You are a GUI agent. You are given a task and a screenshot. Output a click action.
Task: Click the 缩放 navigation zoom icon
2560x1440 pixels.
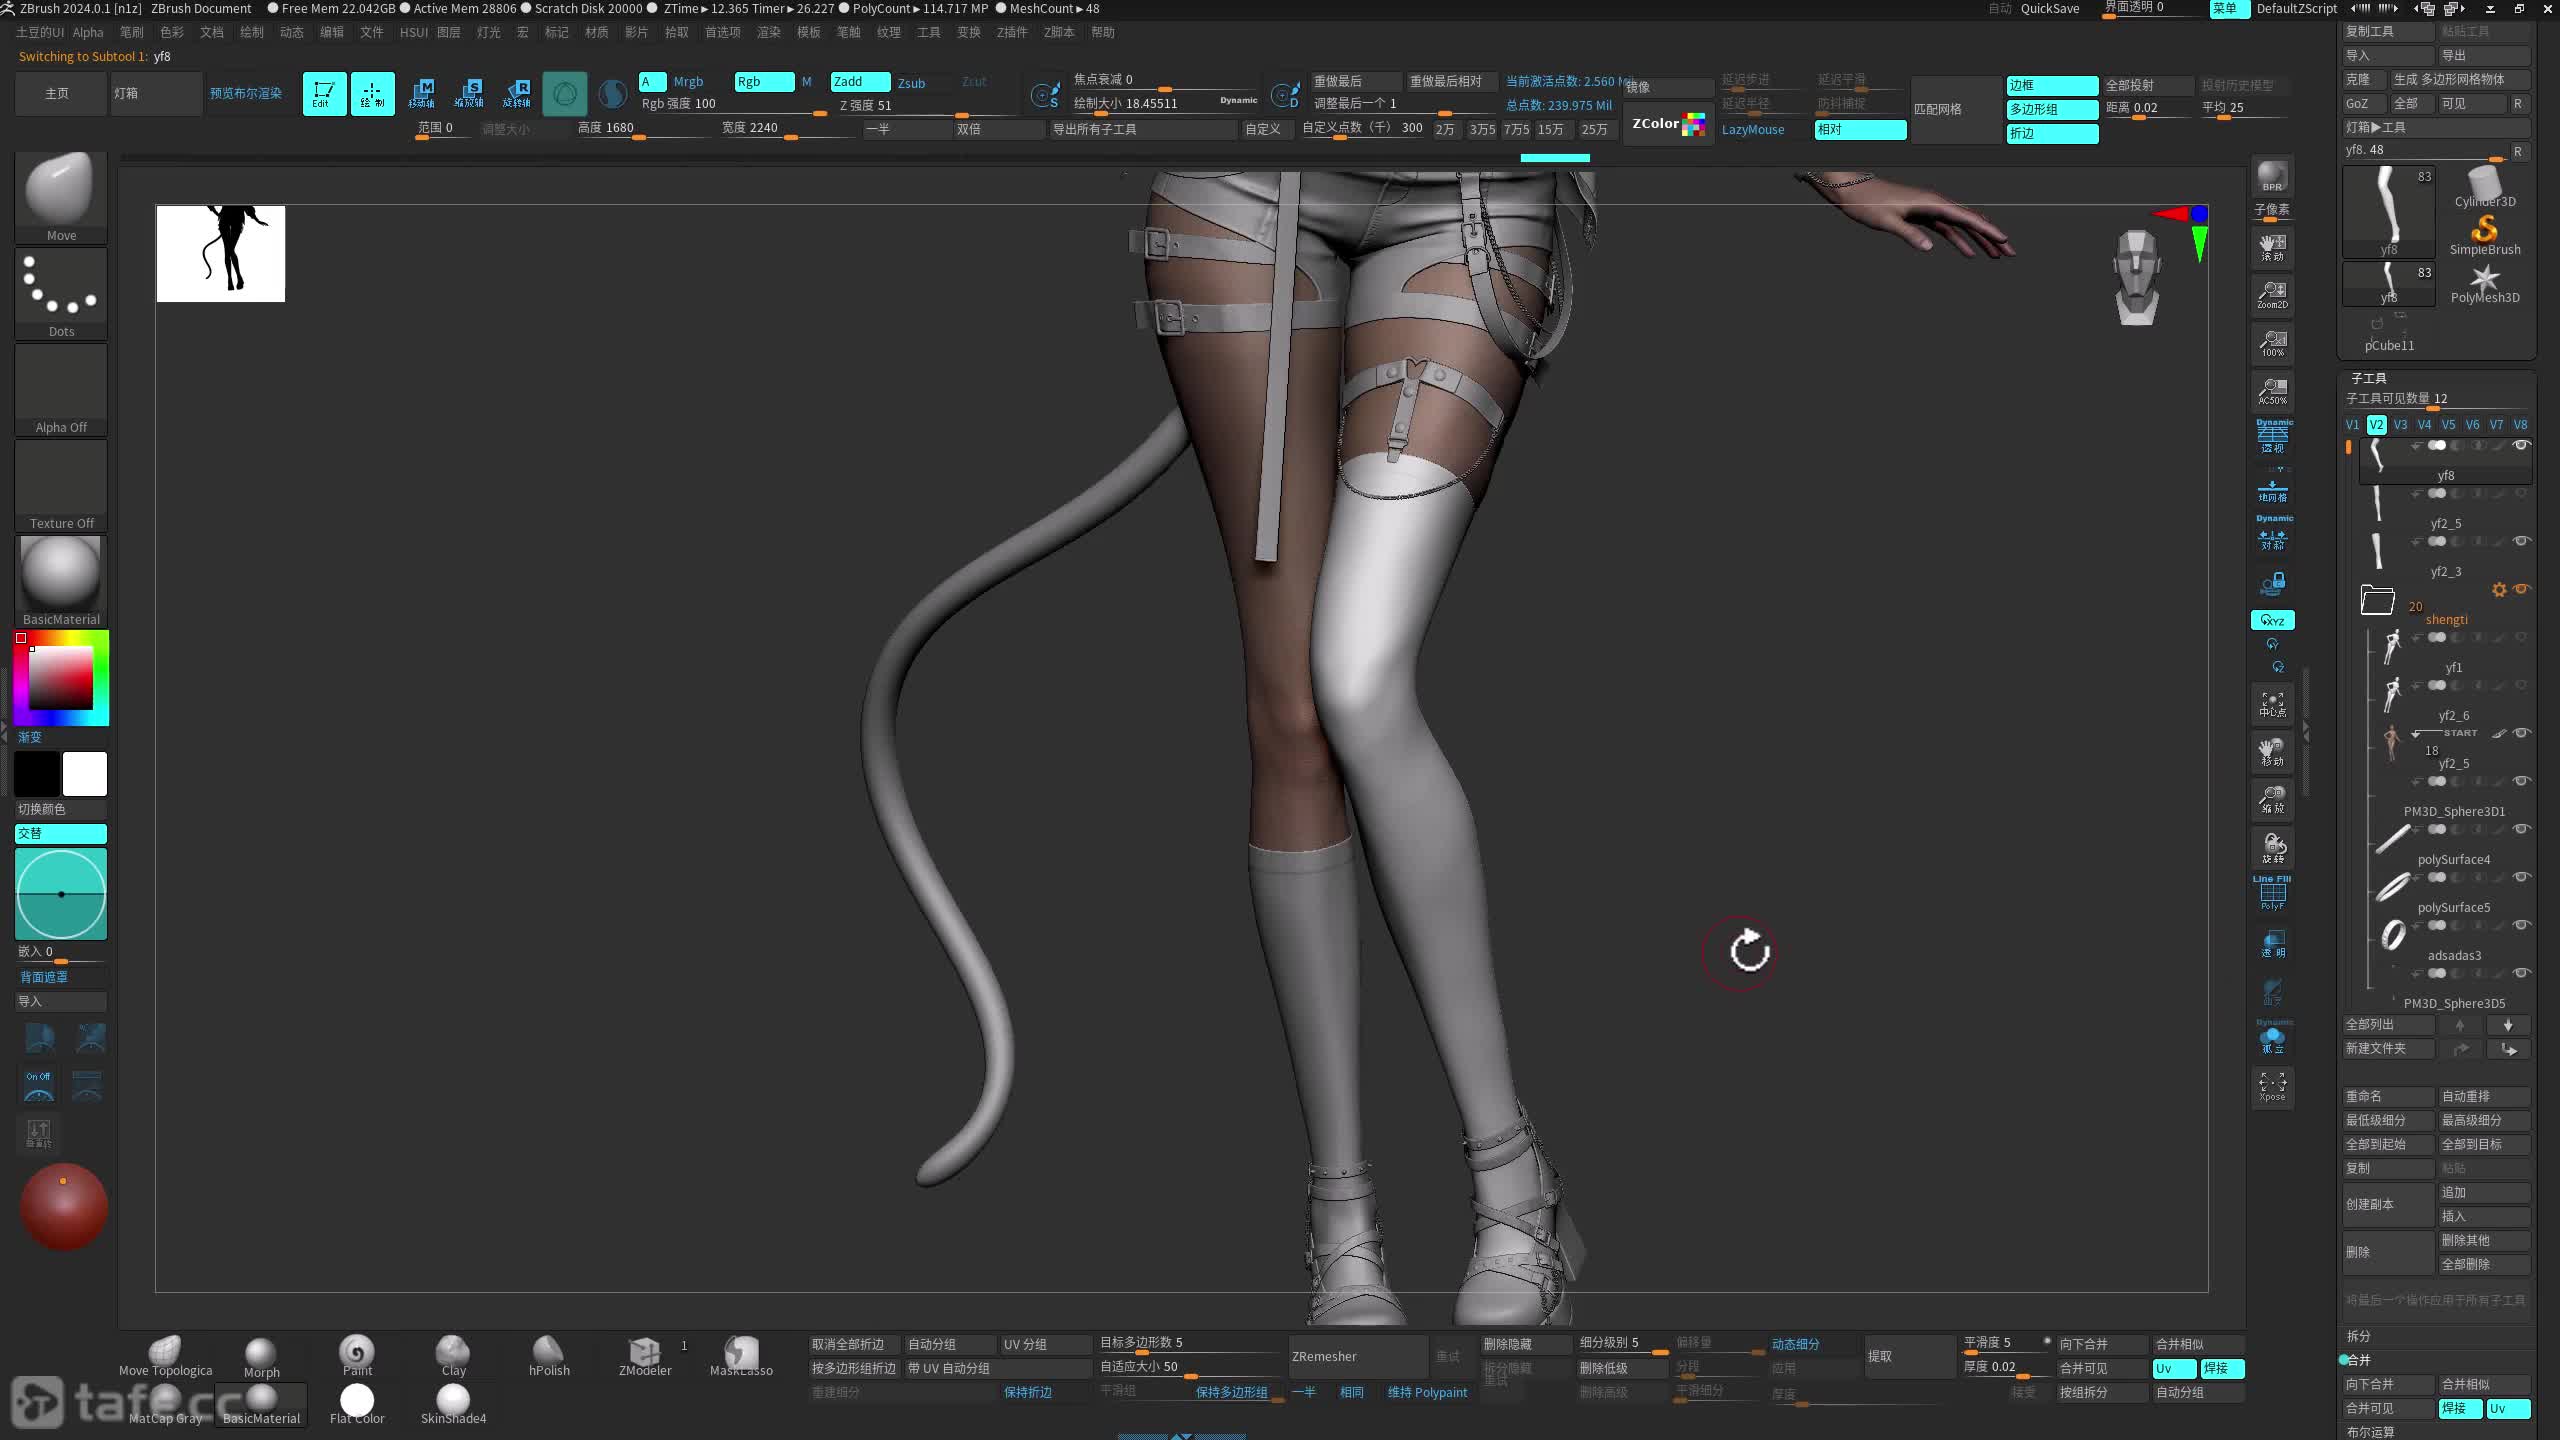click(x=2272, y=800)
